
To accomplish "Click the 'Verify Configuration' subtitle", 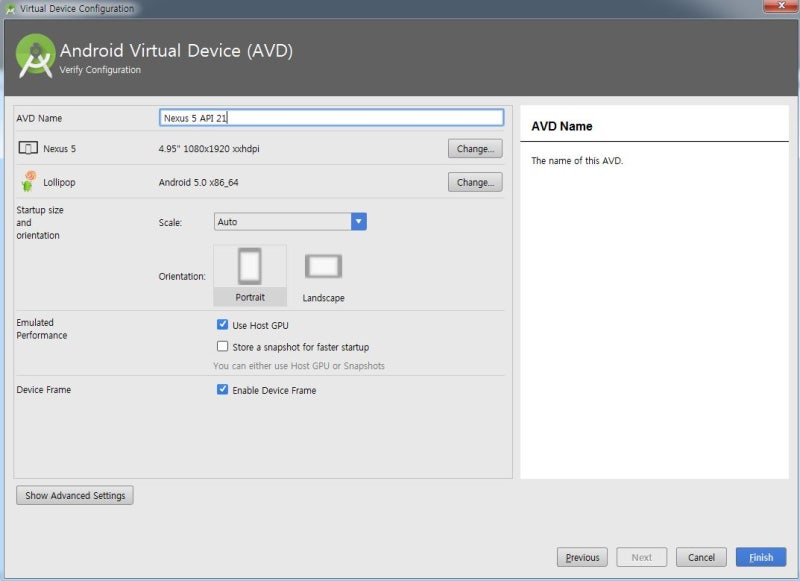I will pos(100,70).
